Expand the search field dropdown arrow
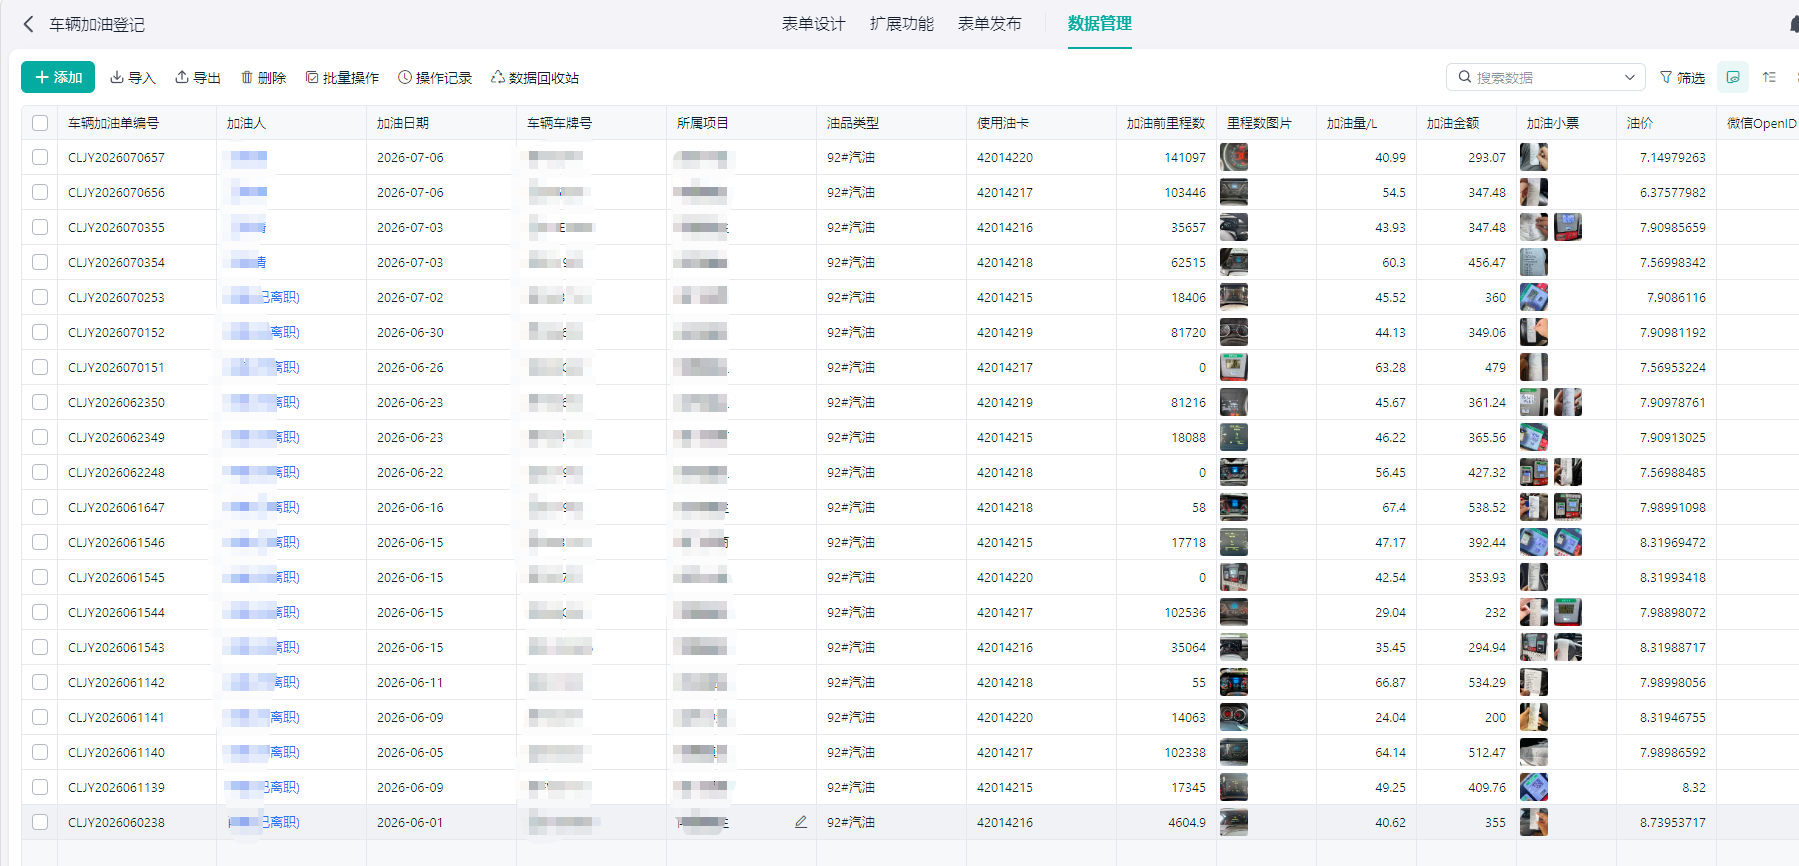The image size is (1799, 866). coord(1630,77)
